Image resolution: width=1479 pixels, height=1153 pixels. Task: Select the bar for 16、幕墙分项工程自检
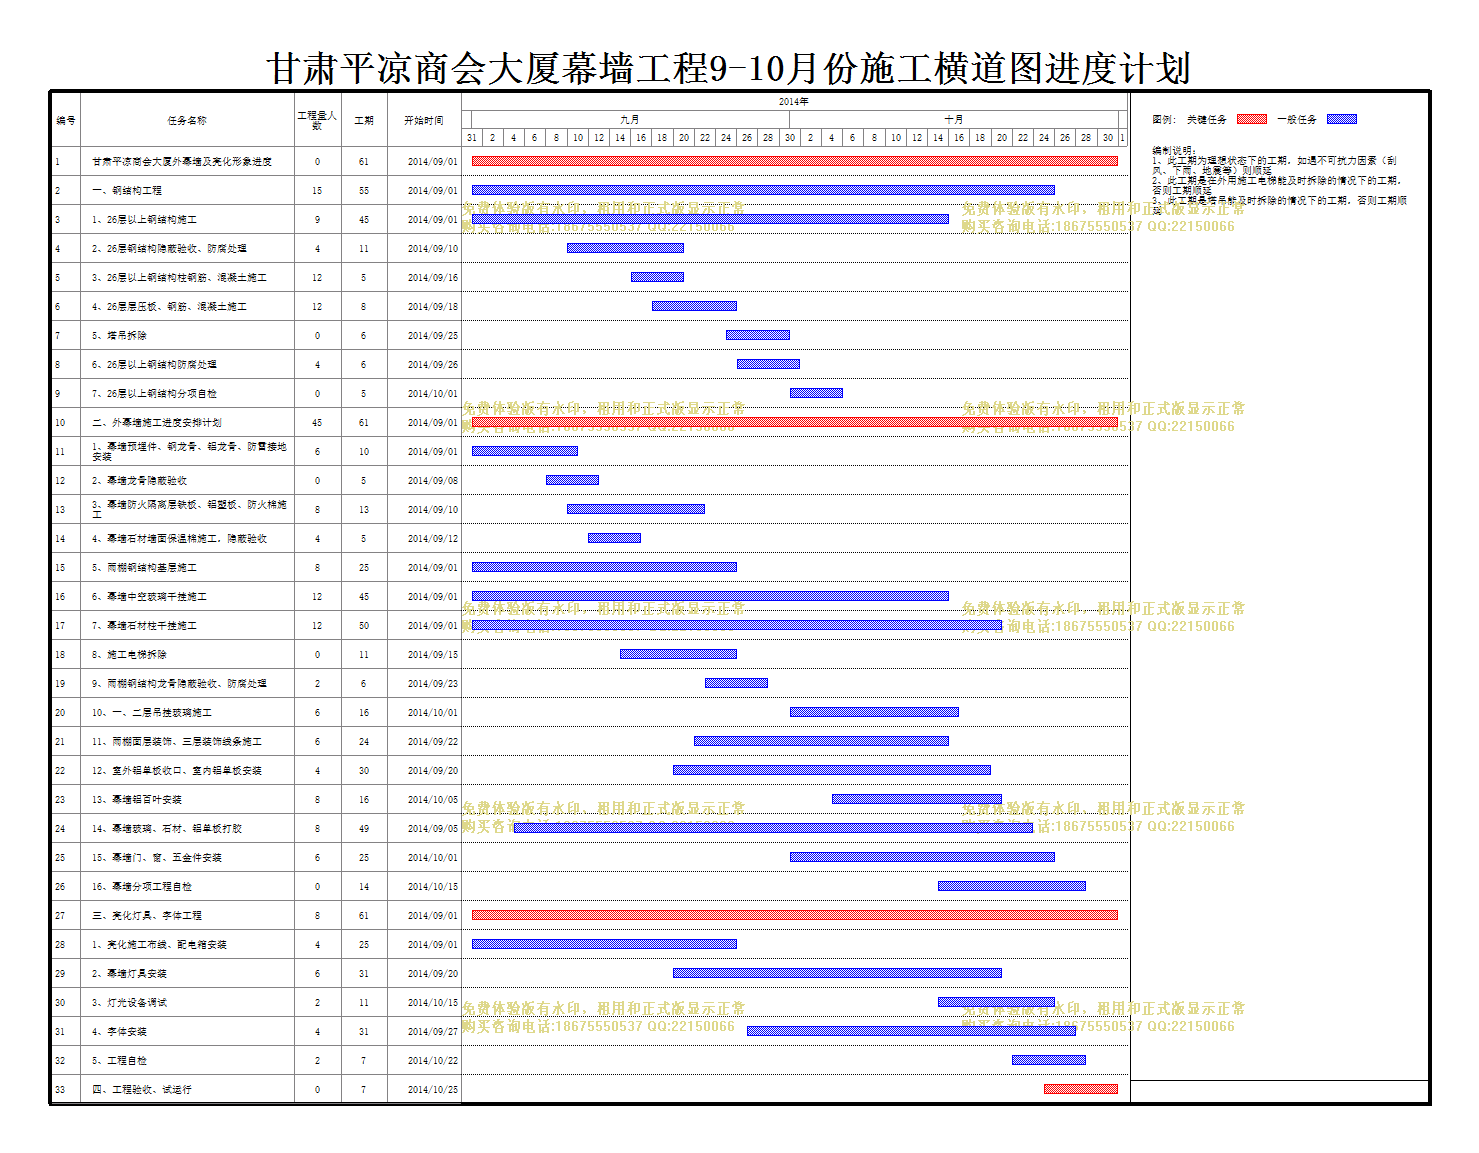tap(1011, 886)
